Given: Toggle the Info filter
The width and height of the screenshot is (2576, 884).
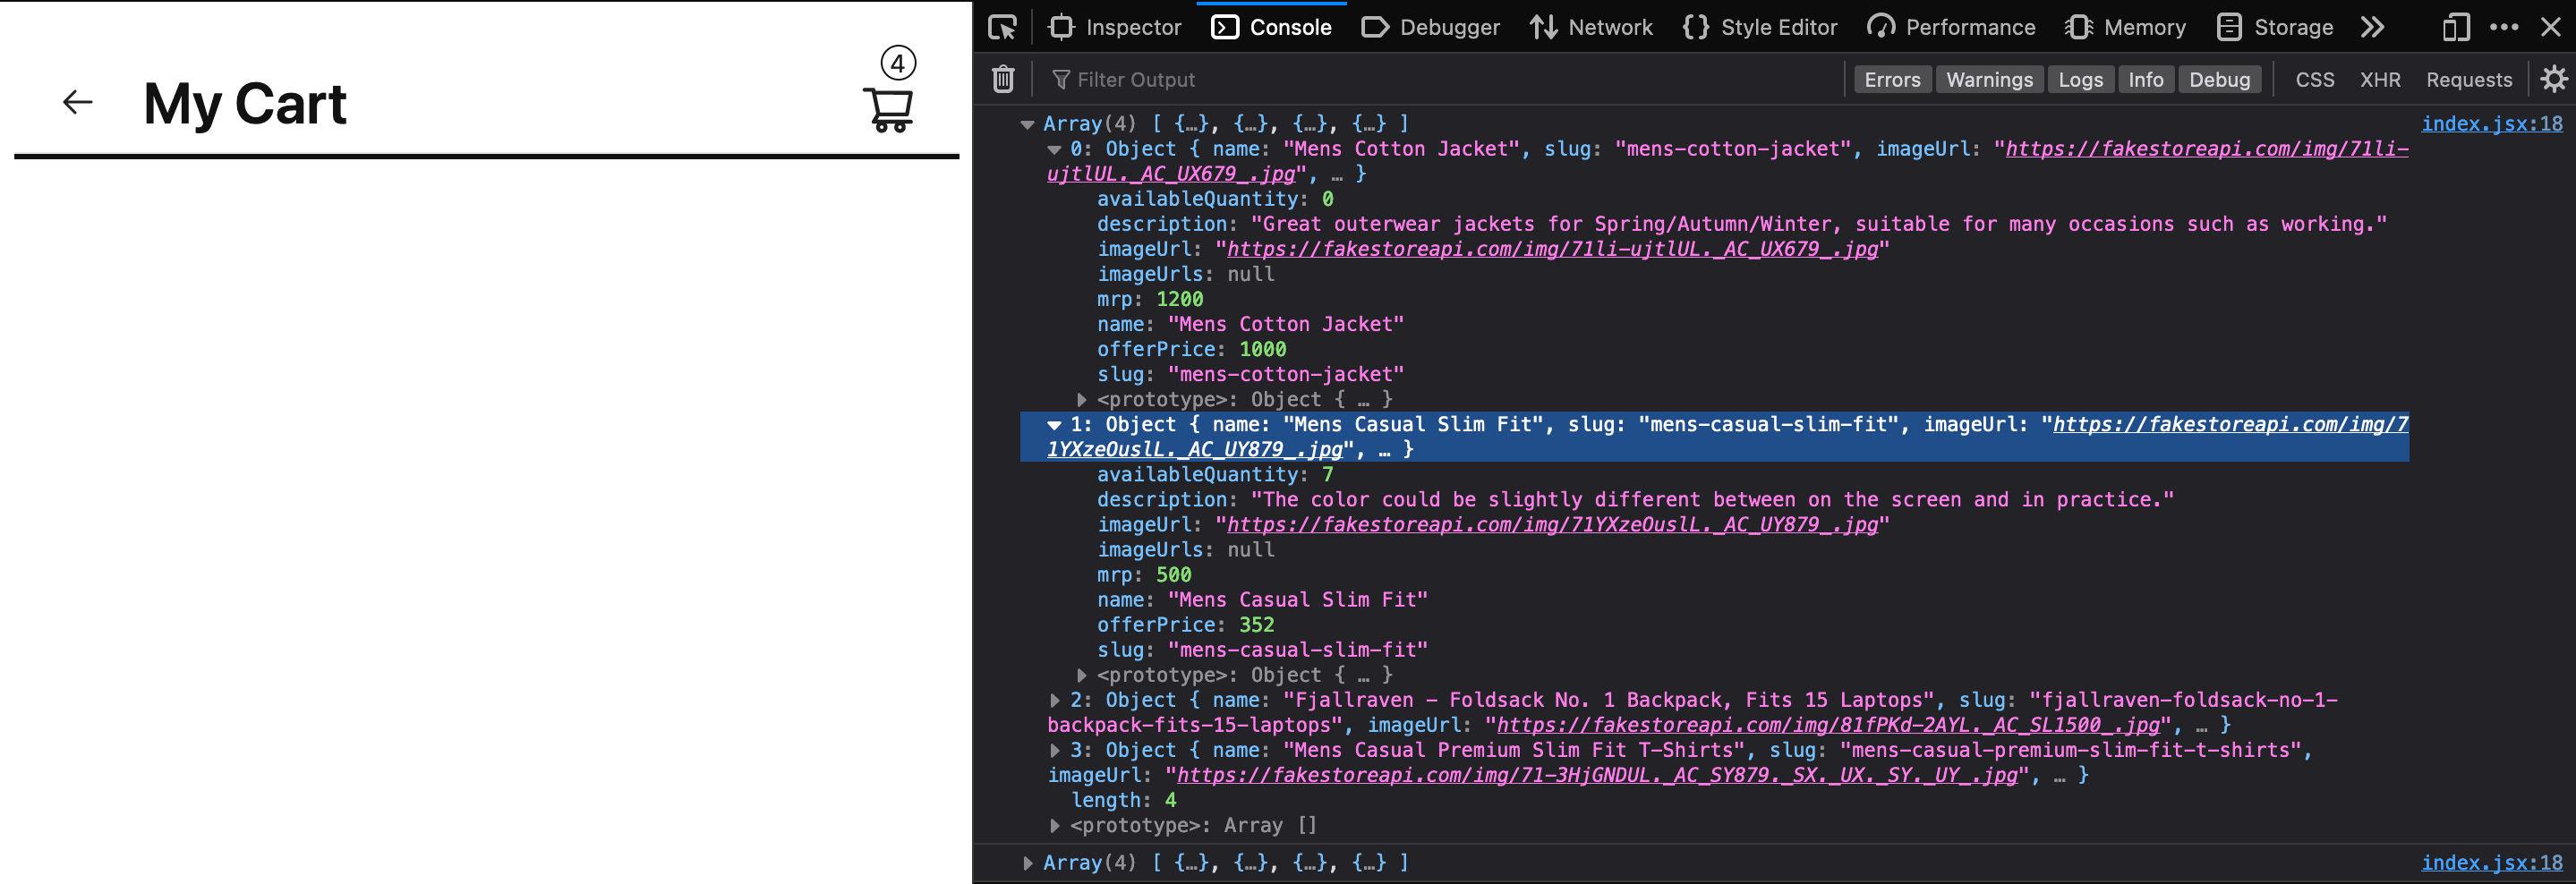Looking at the screenshot, I should (2145, 80).
